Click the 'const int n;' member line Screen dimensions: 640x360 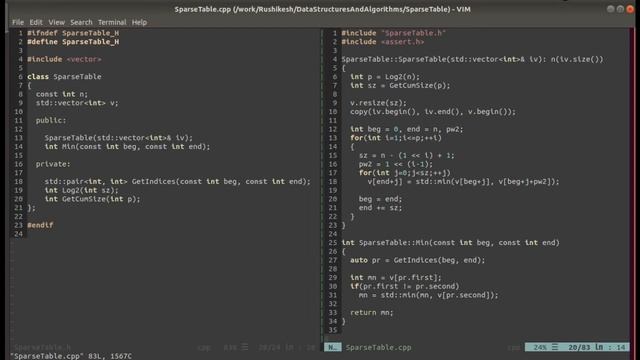click(62, 94)
